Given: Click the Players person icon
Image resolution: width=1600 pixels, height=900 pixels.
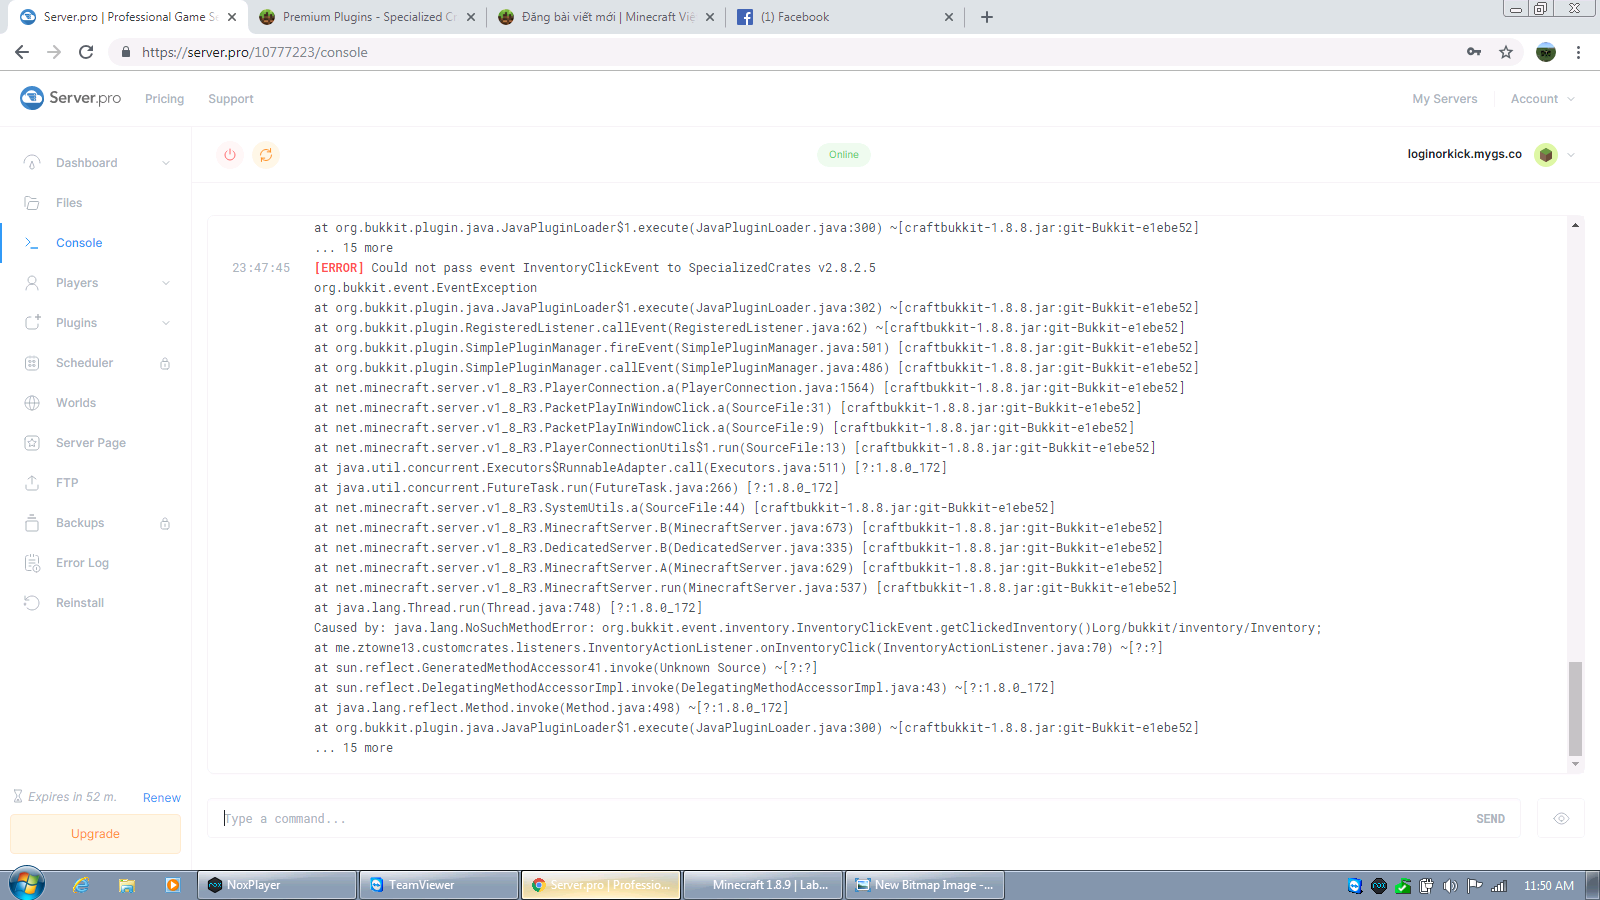Looking at the screenshot, I should (x=32, y=283).
